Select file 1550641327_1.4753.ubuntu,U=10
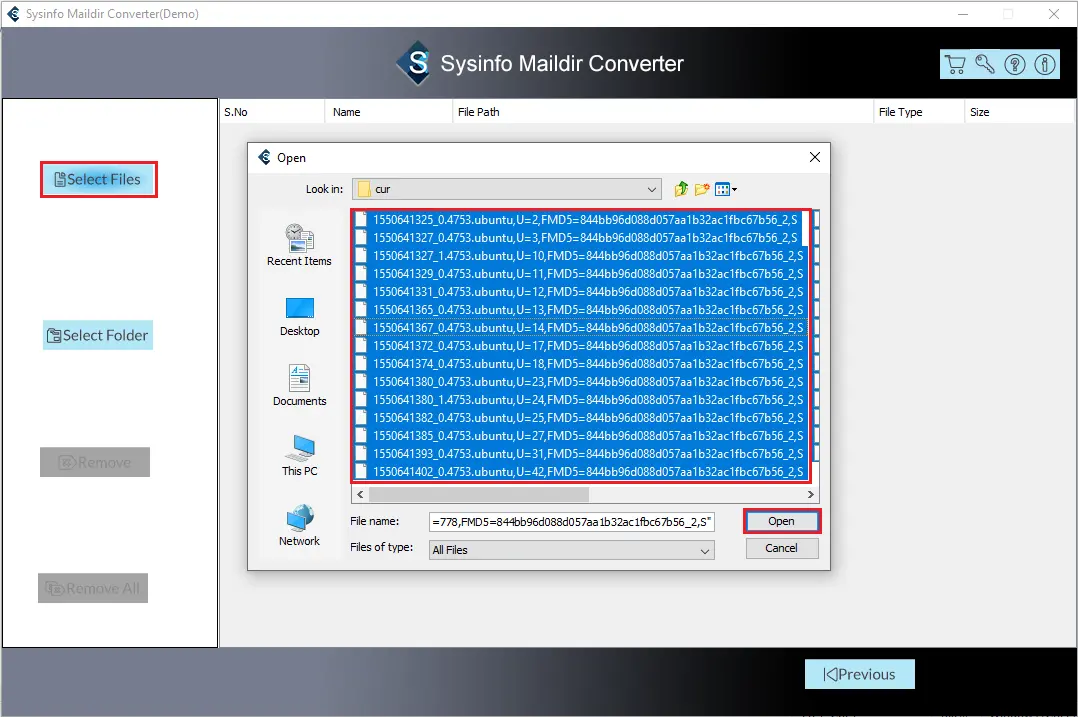1078x717 pixels. (580, 256)
